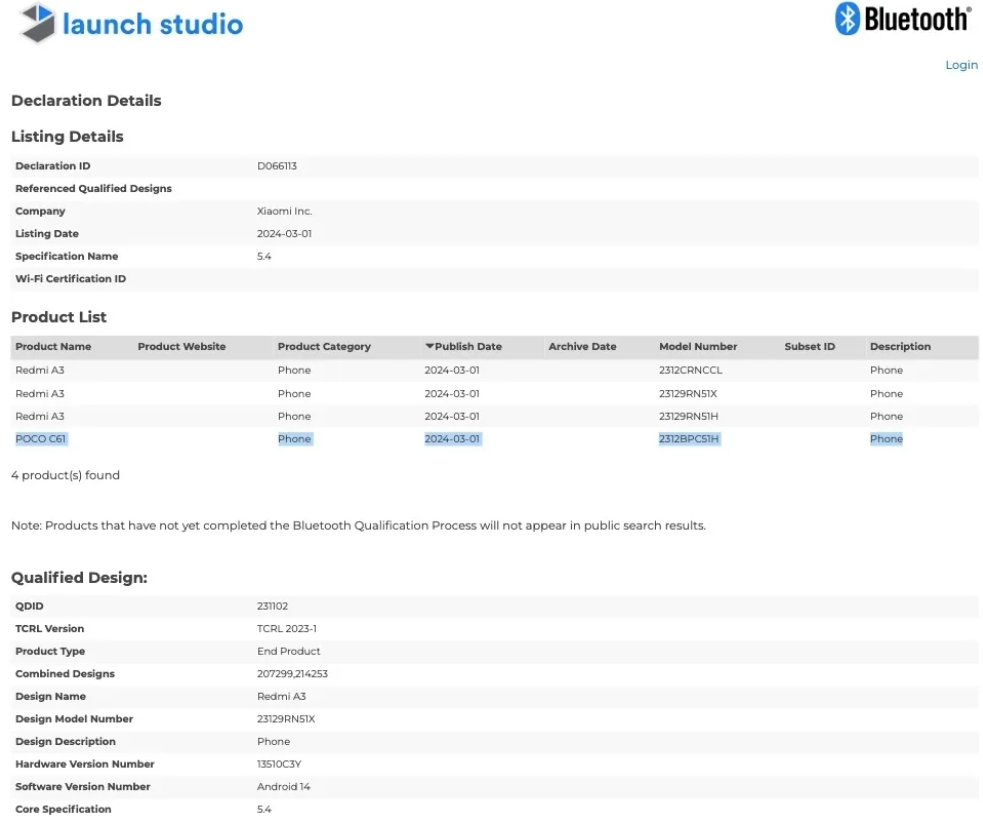Click the Description column header
The width and height of the screenshot is (983, 817).
900,347
